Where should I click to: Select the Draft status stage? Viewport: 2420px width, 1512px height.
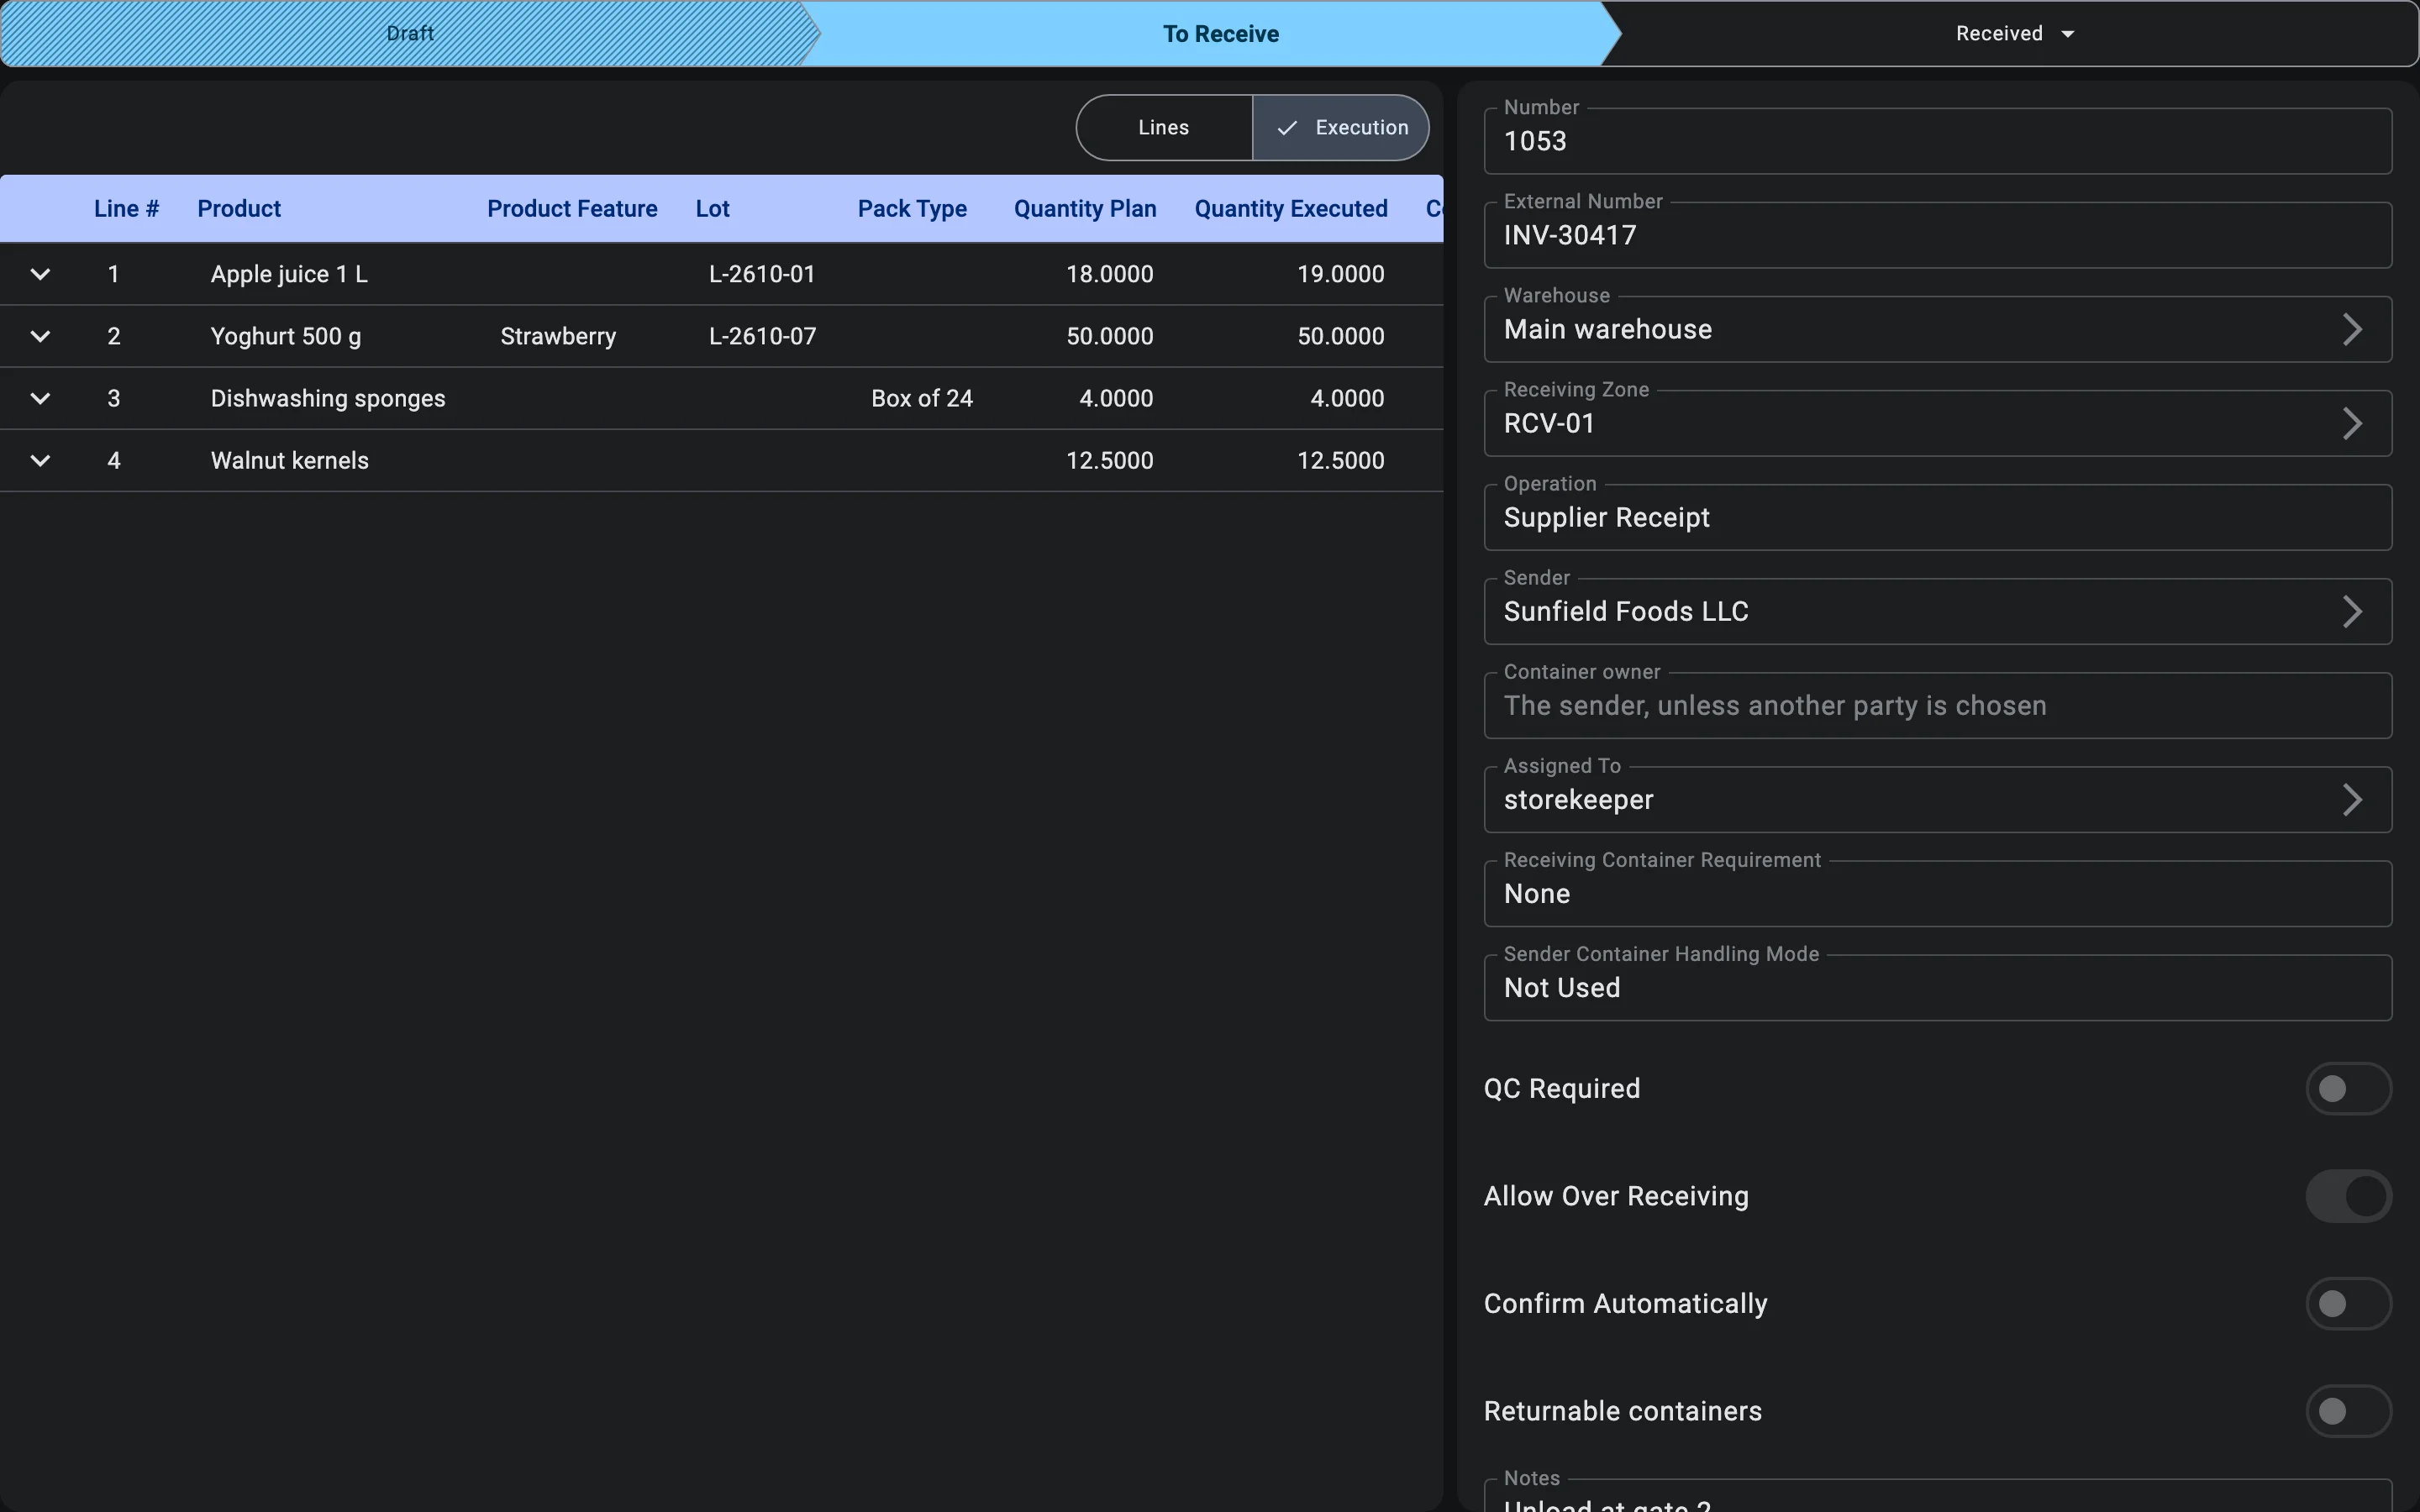410,34
